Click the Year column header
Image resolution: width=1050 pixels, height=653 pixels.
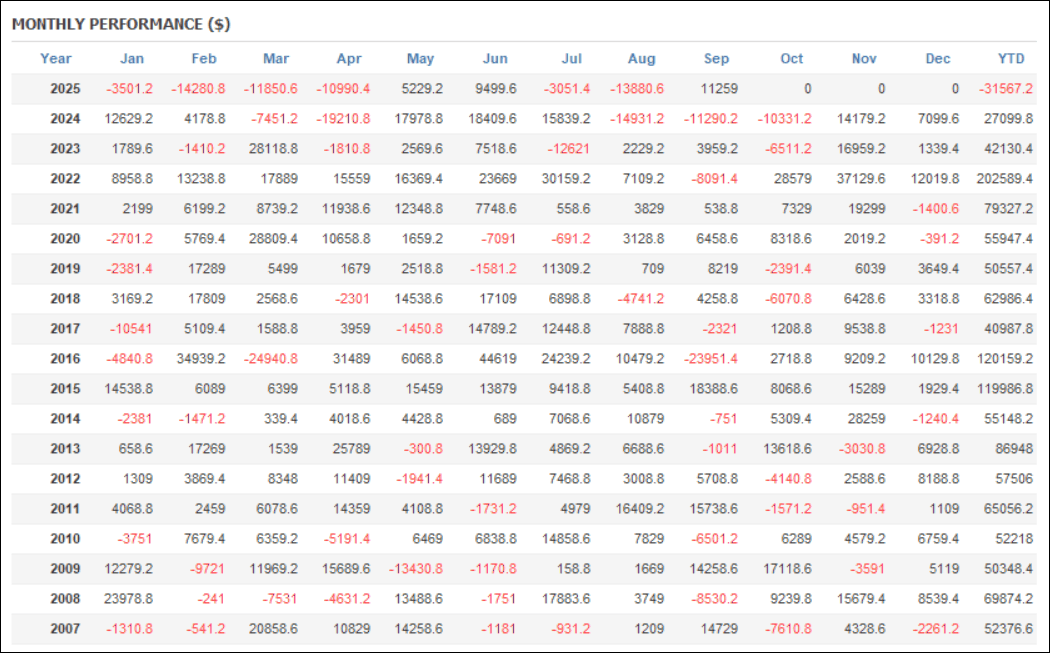coord(56,58)
